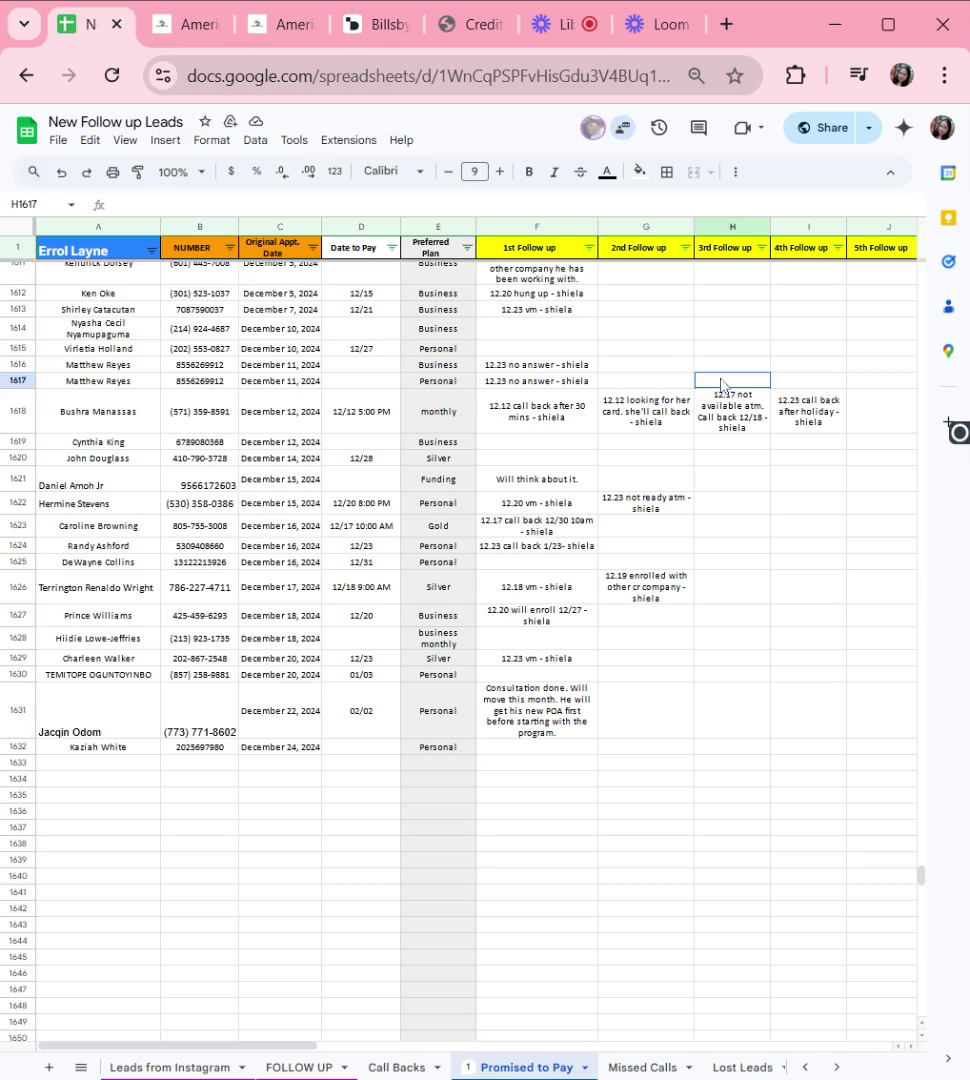This screenshot has width=970, height=1080.
Task: Decrease decimal places
Action: point(282,172)
